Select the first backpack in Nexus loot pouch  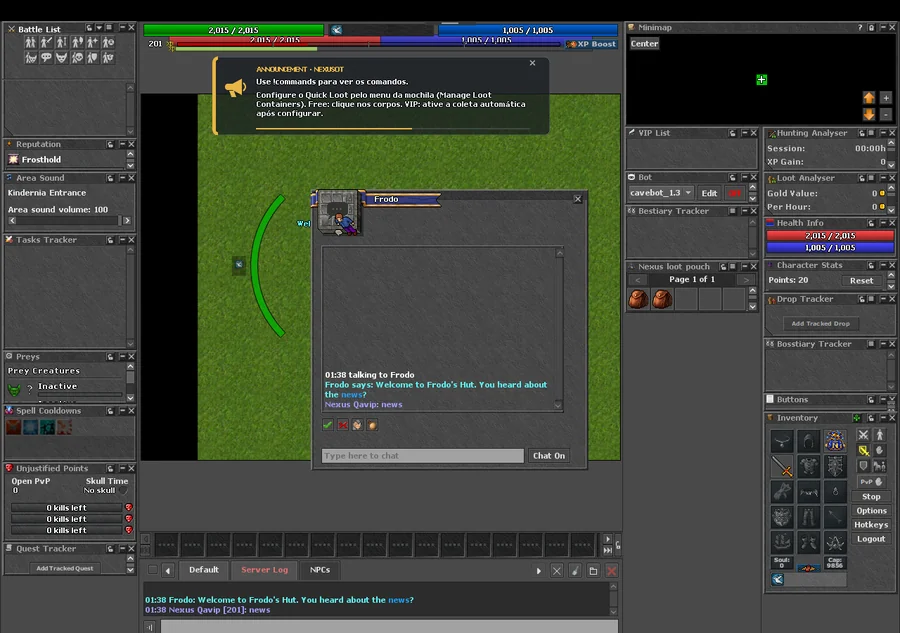[638, 299]
